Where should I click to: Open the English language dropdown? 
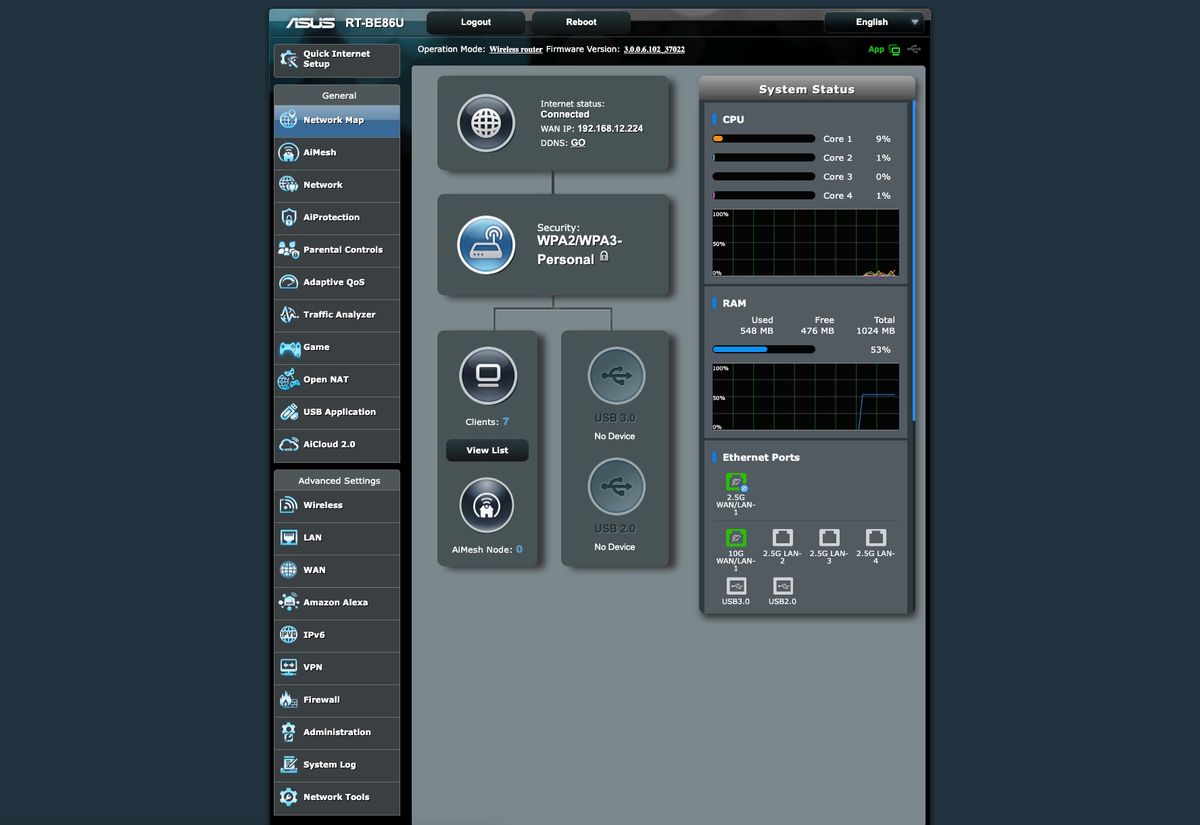click(x=874, y=22)
